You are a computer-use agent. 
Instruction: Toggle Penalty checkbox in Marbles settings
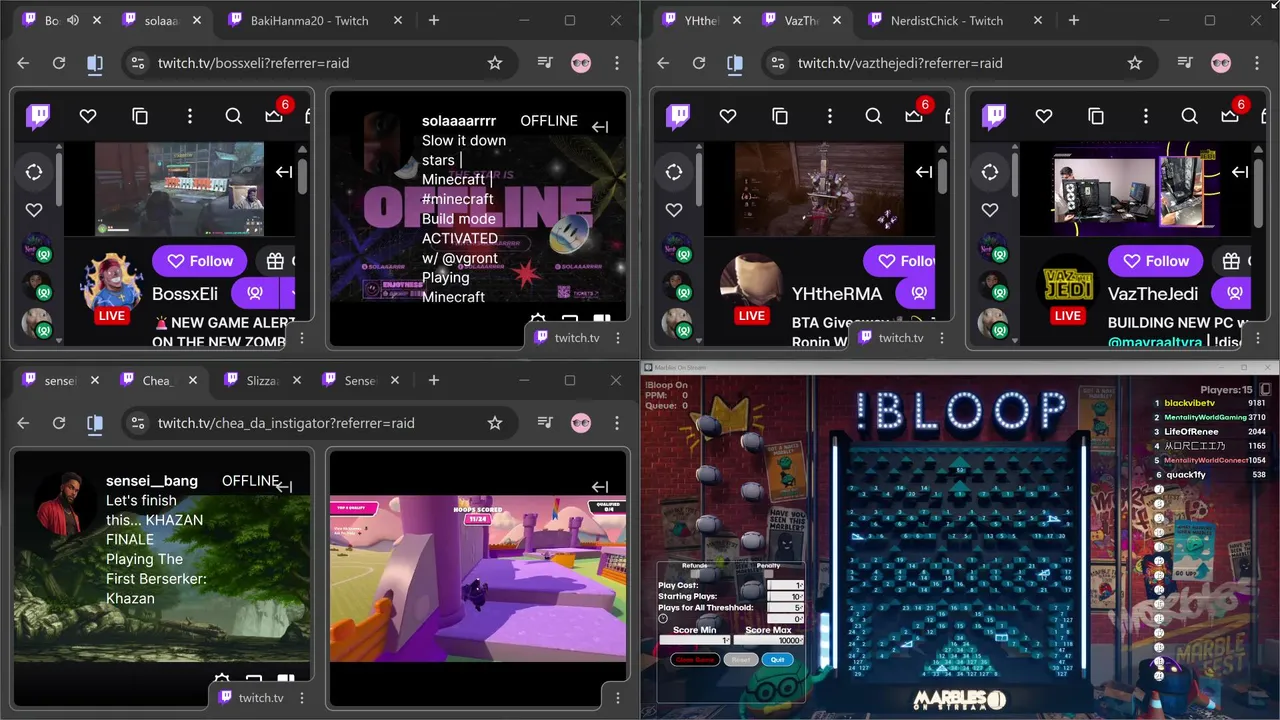point(769,574)
